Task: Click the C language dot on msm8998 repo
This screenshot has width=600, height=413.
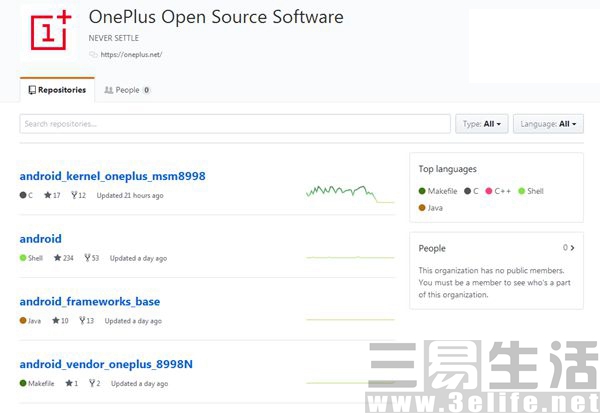Action: [x=23, y=195]
